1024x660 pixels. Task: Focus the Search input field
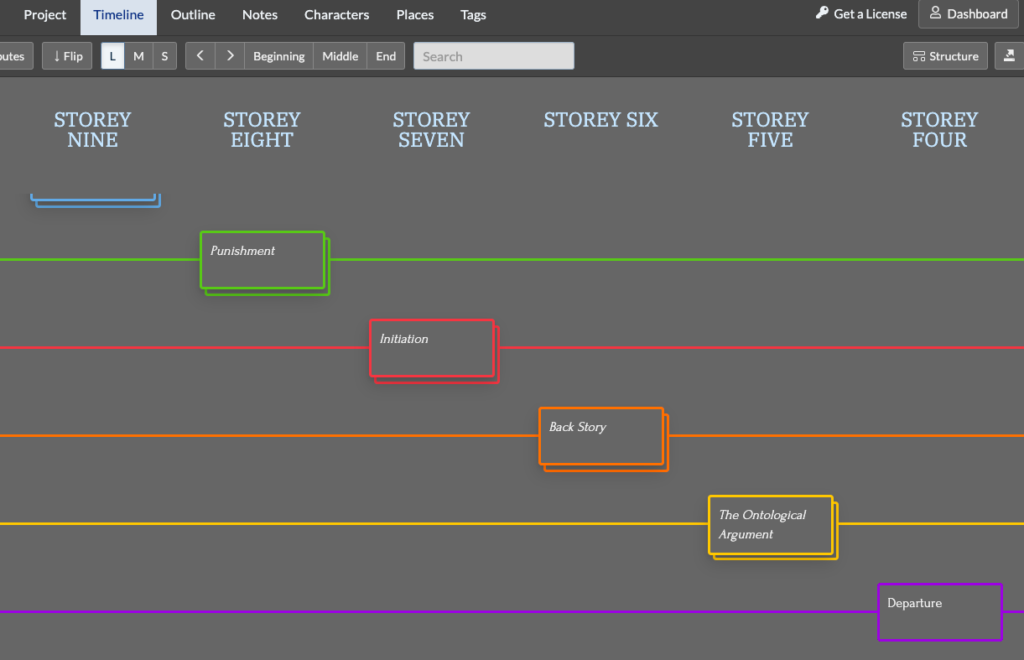(x=494, y=56)
